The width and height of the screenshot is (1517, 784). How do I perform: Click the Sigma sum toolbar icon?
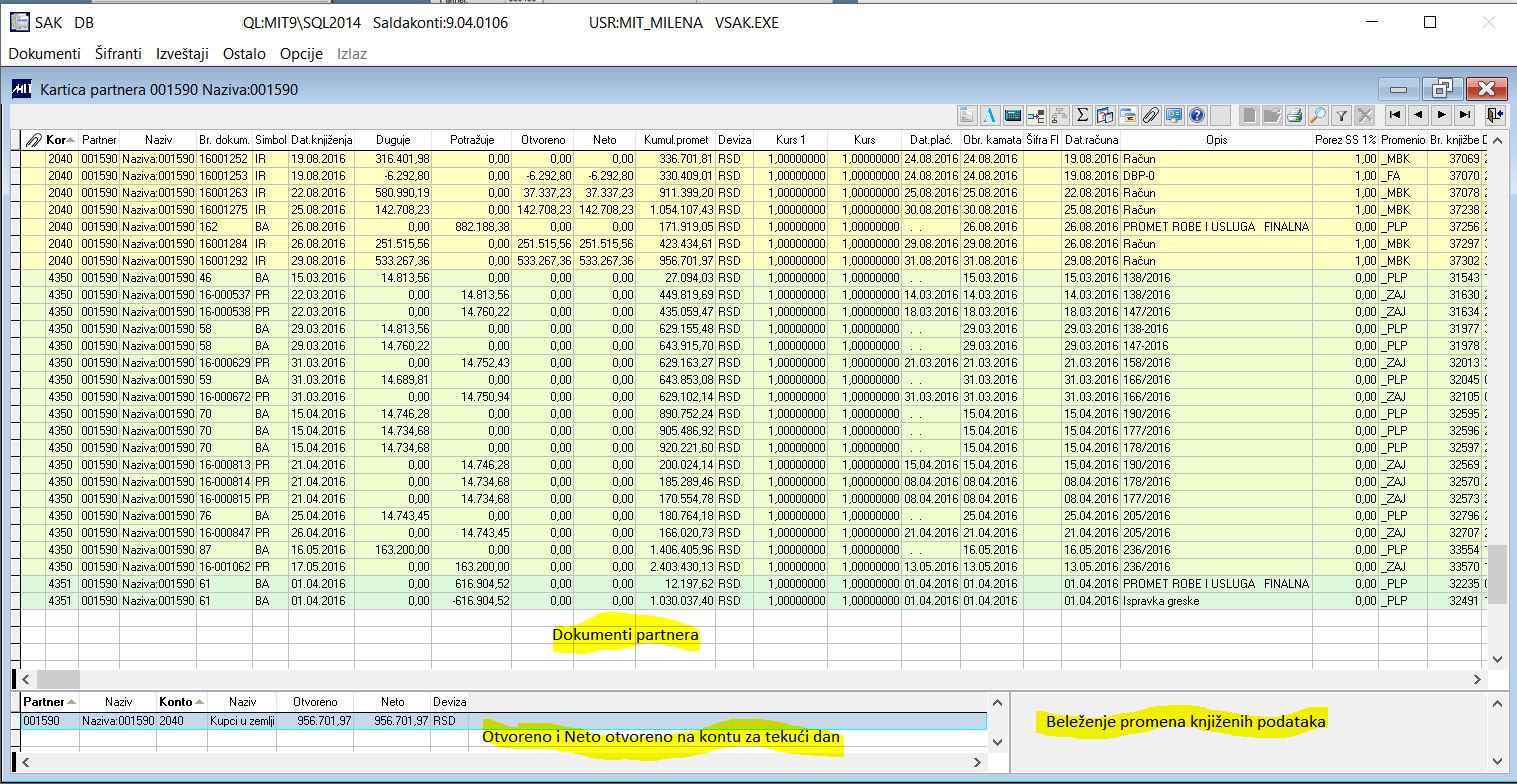pos(1082,115)
